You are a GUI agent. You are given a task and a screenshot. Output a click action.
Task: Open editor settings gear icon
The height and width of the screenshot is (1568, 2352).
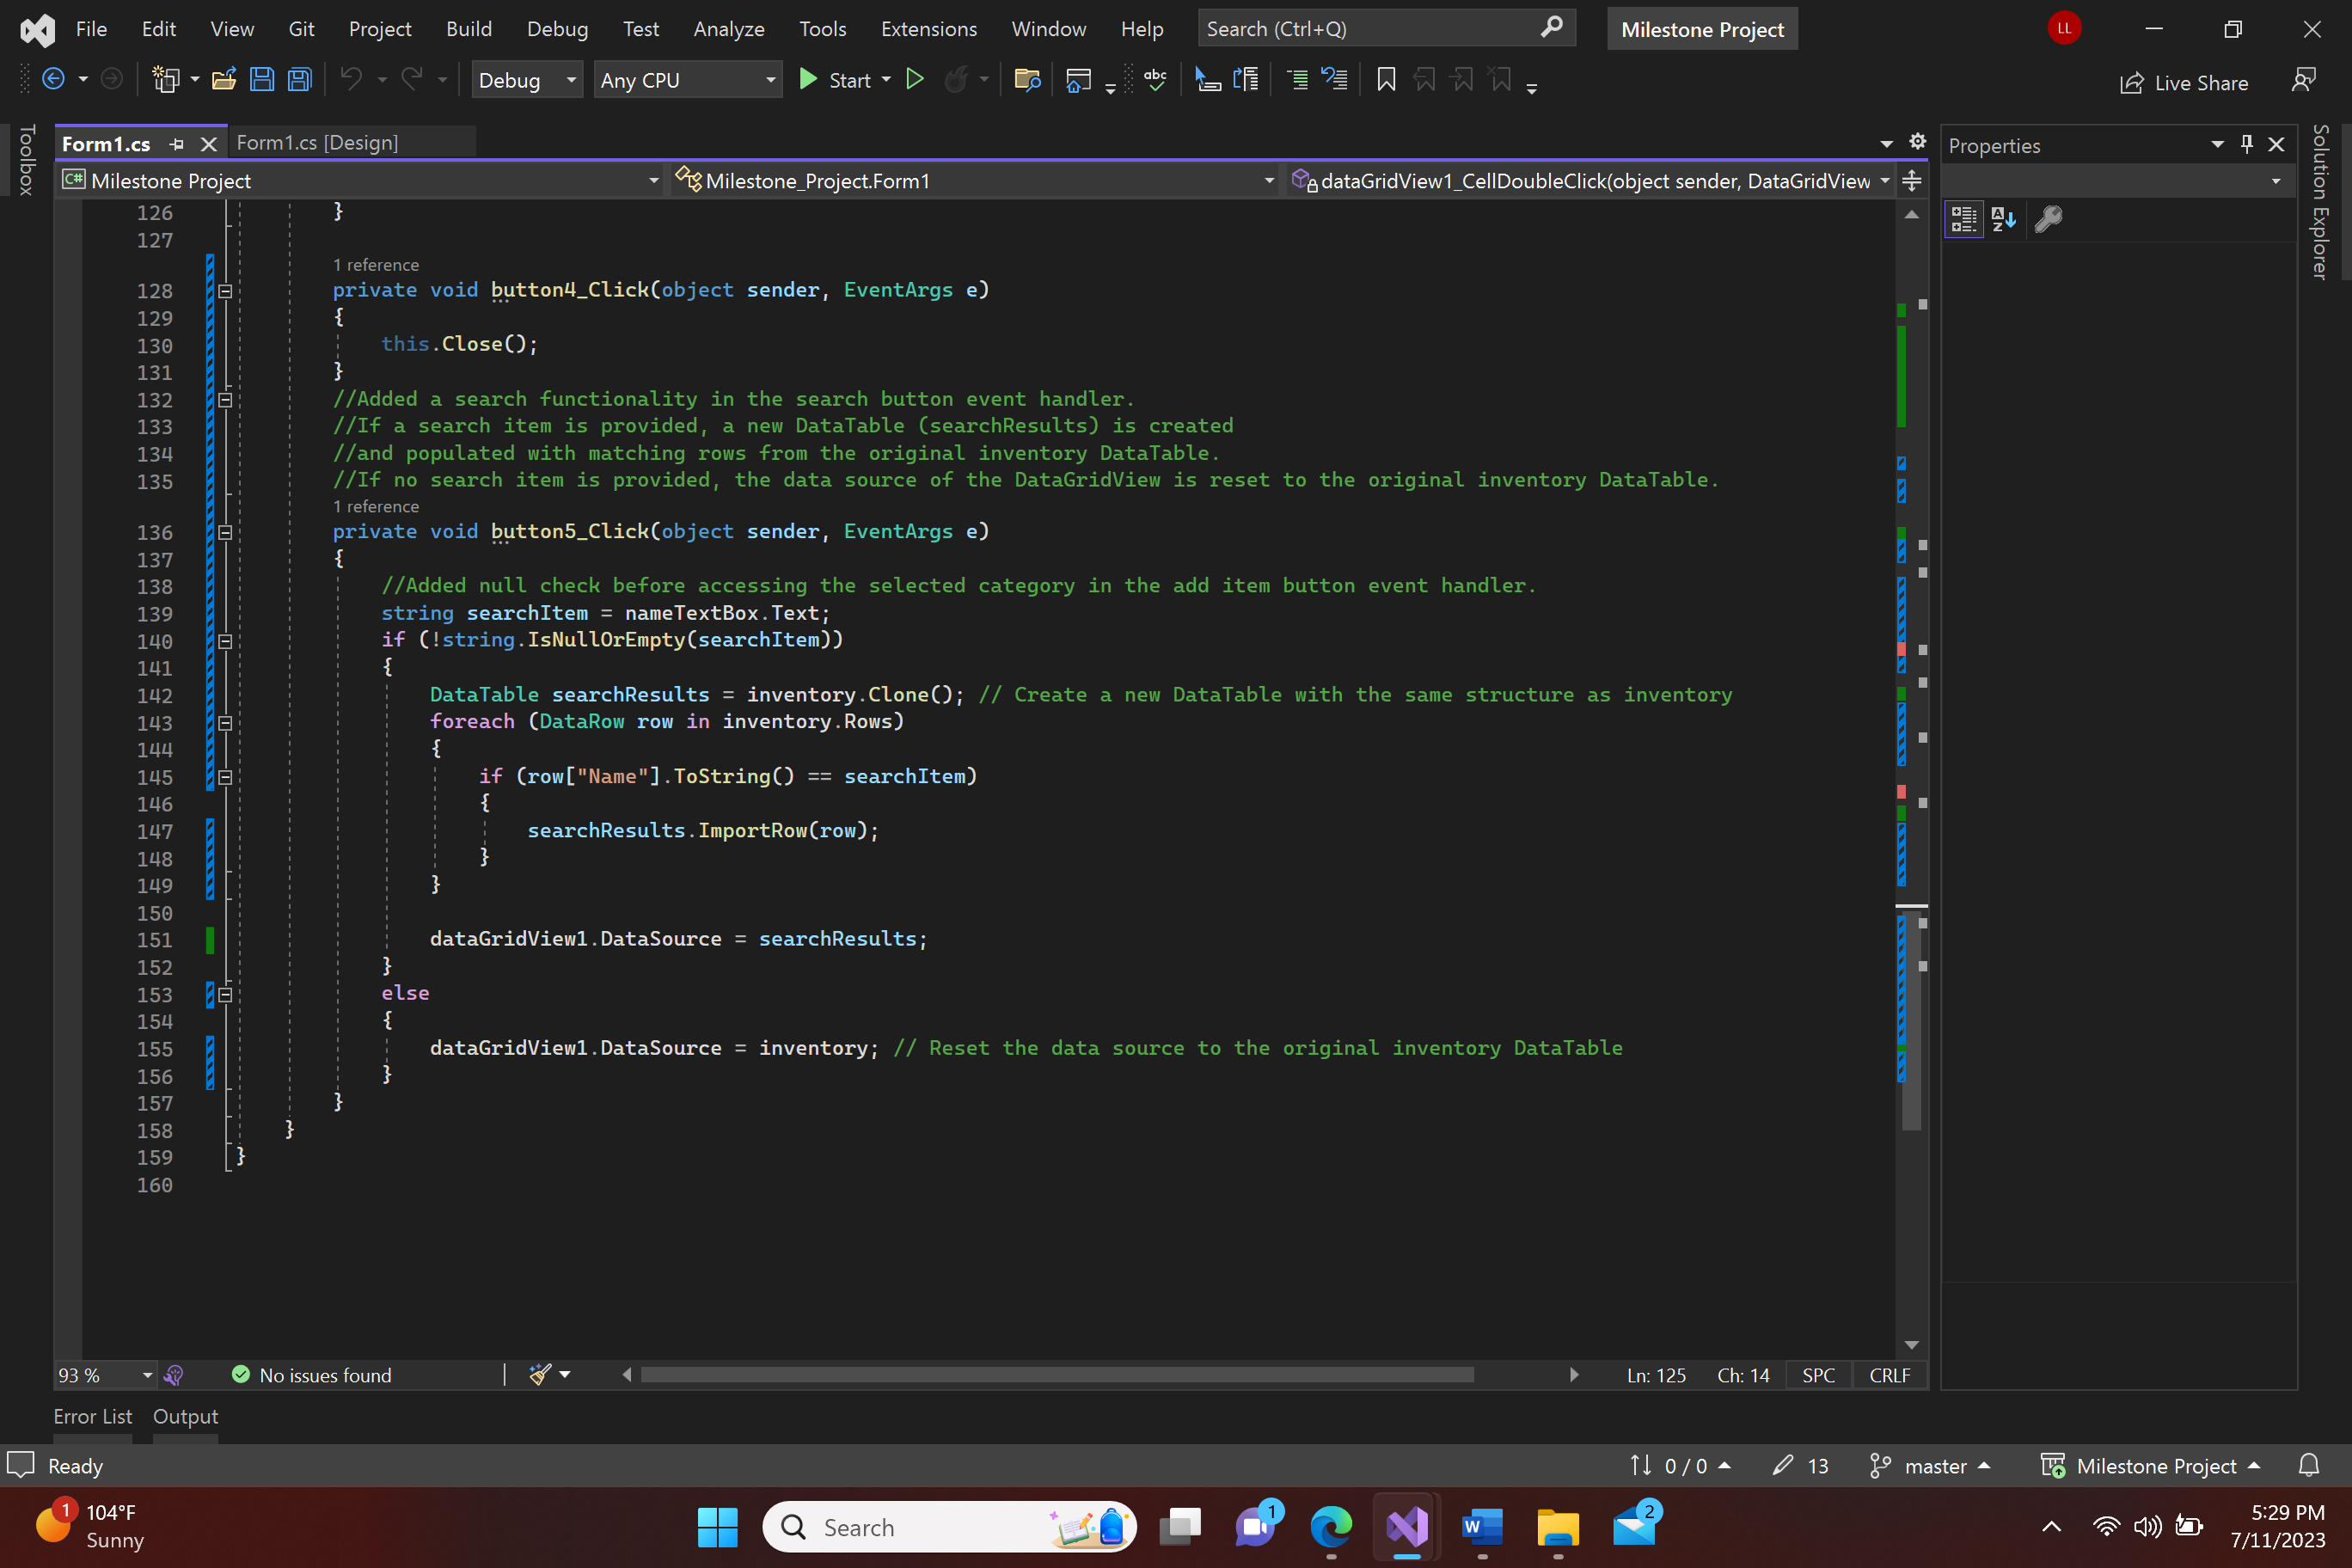coord(1917,142)
